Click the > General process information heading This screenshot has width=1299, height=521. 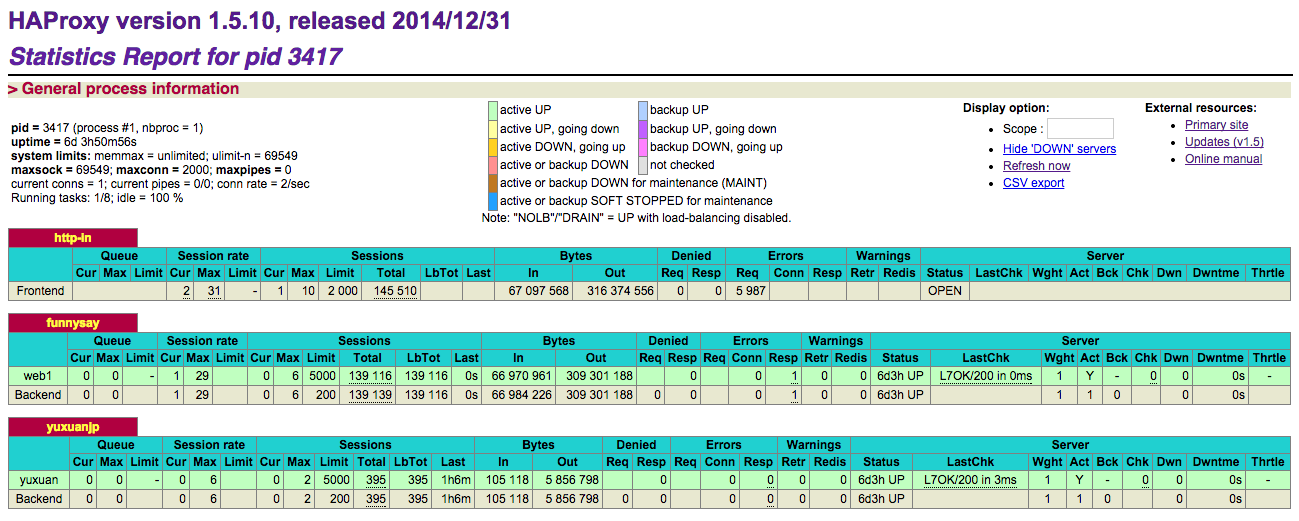pos(123,89)
